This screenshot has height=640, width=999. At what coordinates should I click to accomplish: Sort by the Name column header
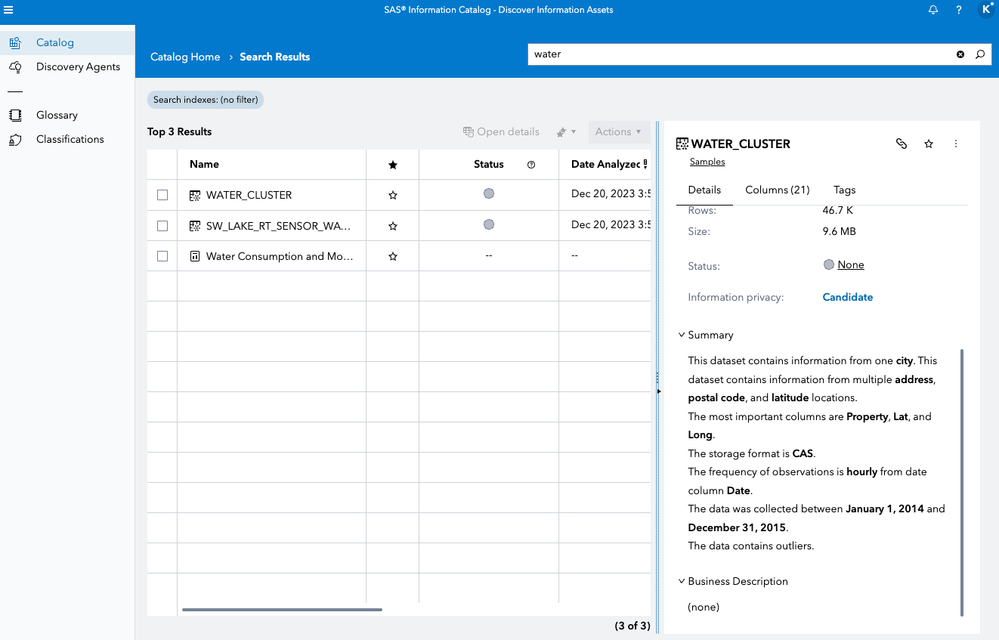tap(271, 164)
